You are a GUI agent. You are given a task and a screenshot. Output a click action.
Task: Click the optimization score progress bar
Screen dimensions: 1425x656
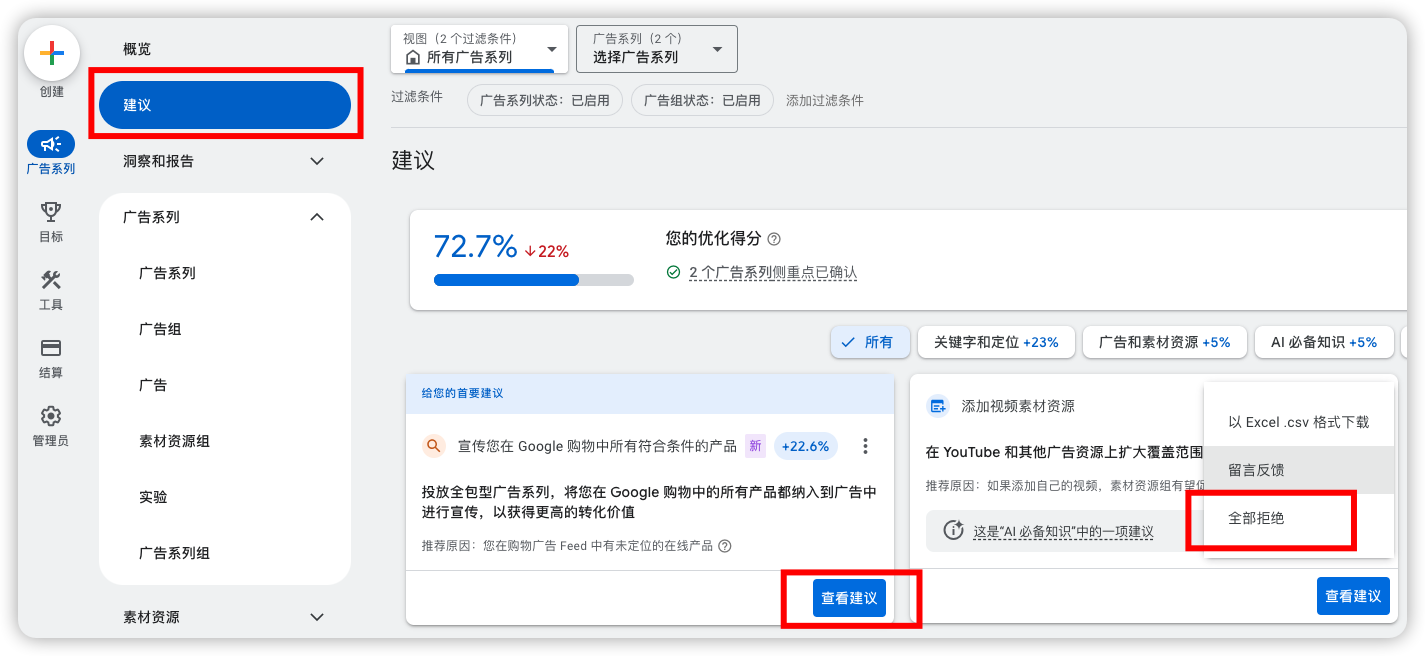(533, 280)
